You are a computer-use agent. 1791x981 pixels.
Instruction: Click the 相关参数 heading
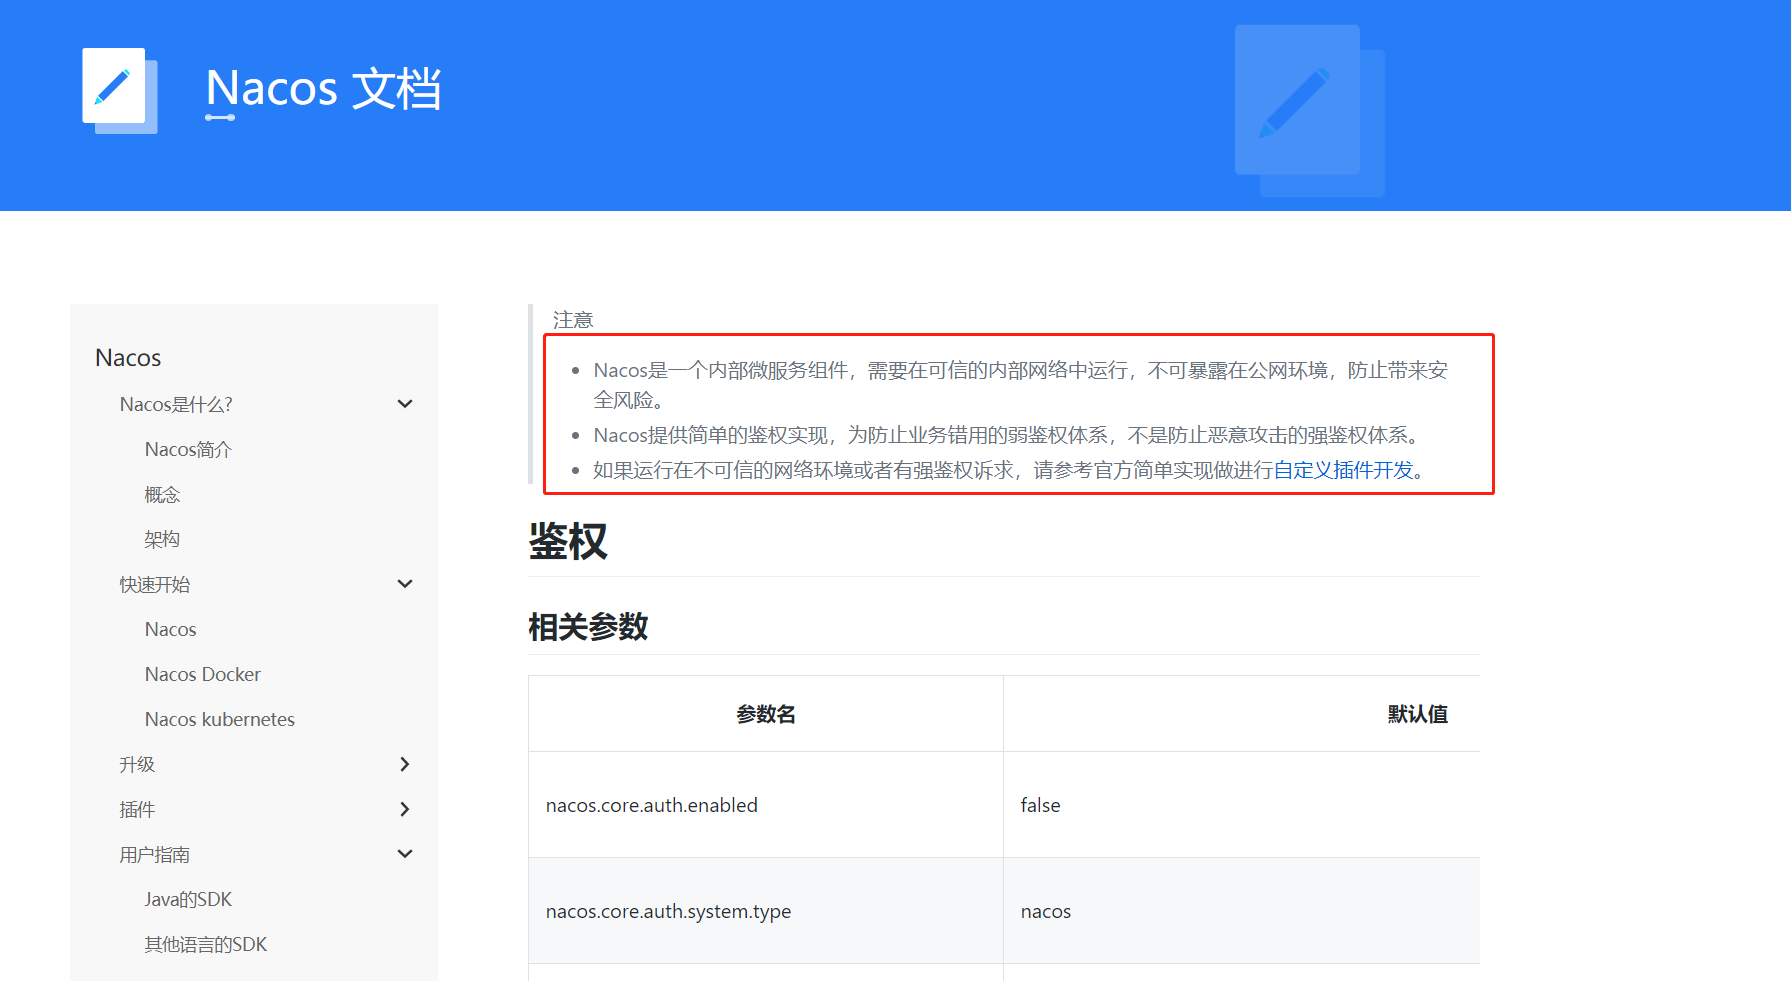click(x=588, y=627)
